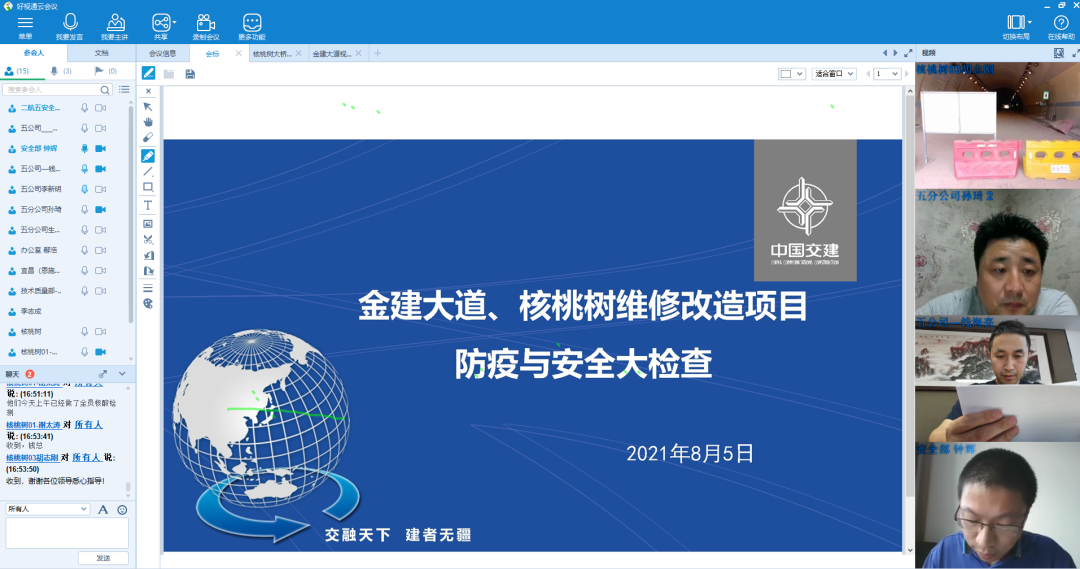
Task: Open the color palette tool
Action: point(147,304)
